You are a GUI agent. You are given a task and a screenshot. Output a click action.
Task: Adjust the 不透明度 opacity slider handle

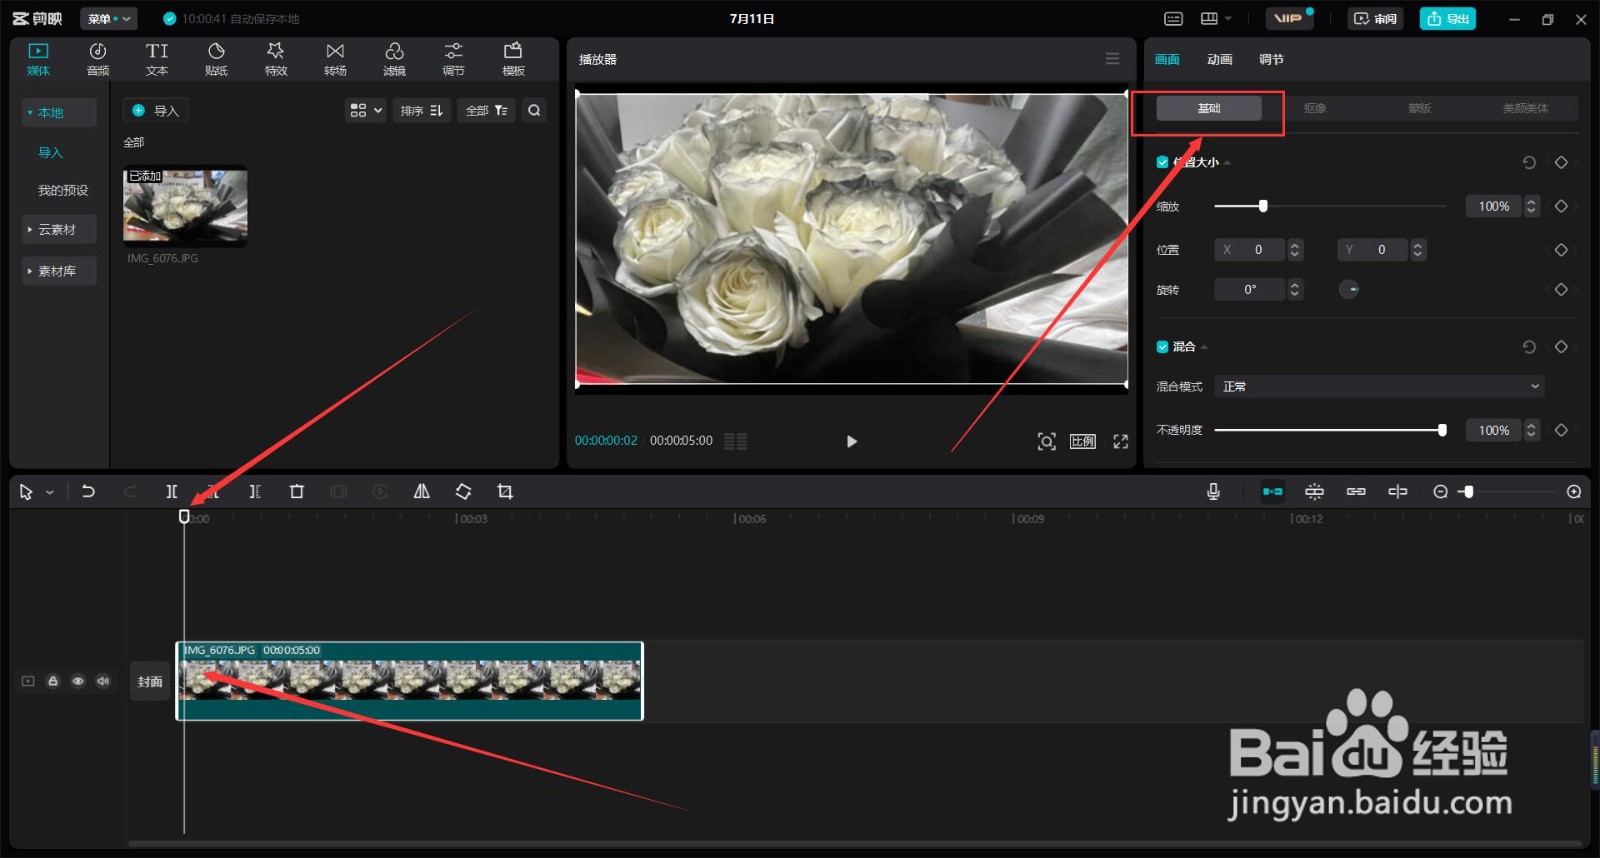1442,430
